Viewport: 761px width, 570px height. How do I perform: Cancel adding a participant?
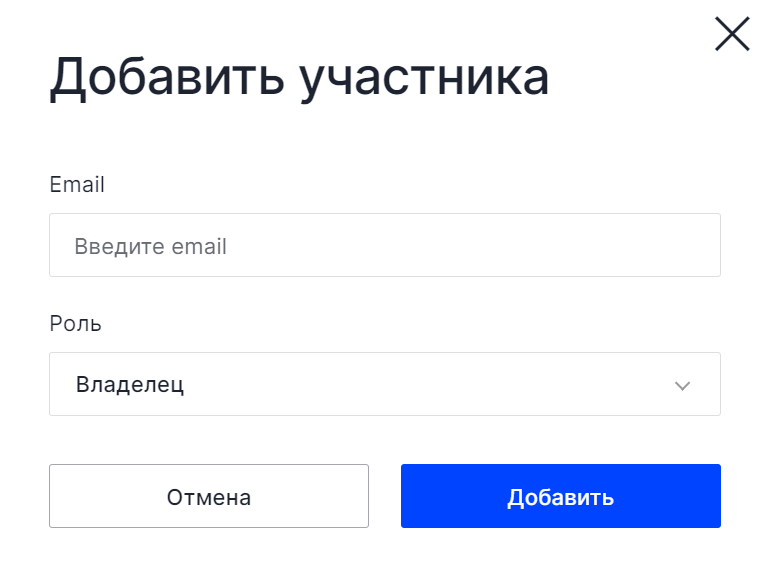point(209,496)
